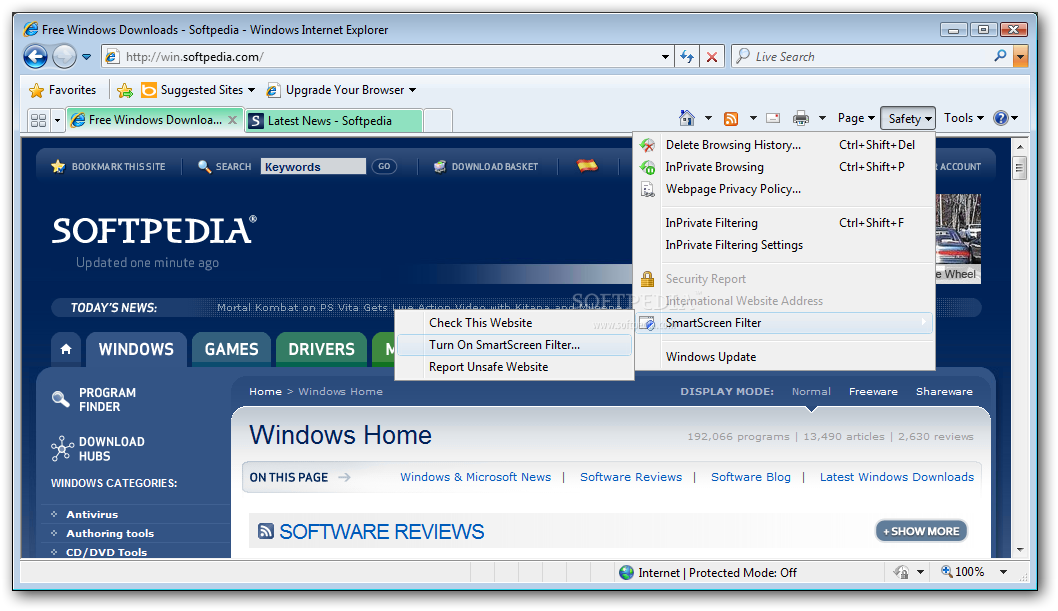Click the Refresh page icon

coord(688,57)
